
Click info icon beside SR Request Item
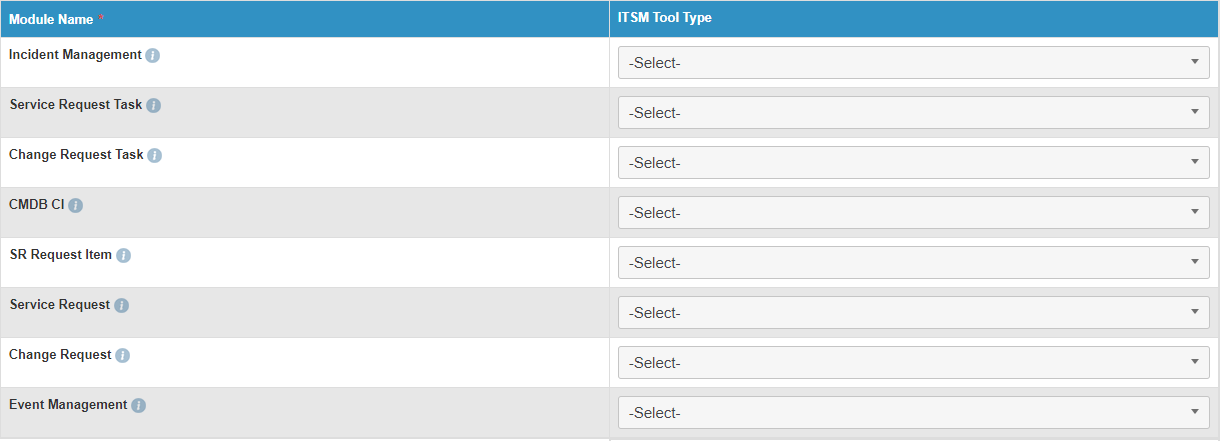(124, 255)
